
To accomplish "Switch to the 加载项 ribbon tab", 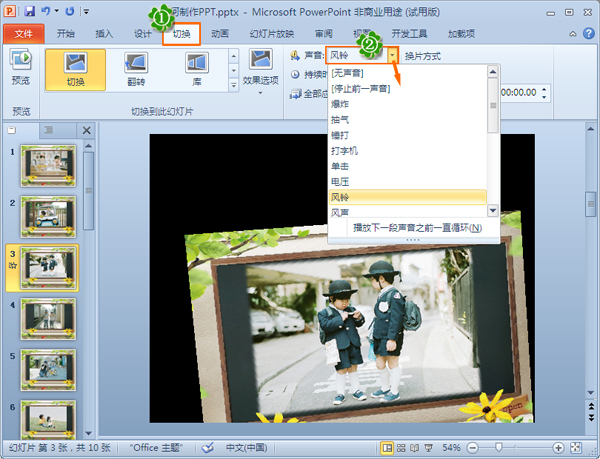I will 461,34.
